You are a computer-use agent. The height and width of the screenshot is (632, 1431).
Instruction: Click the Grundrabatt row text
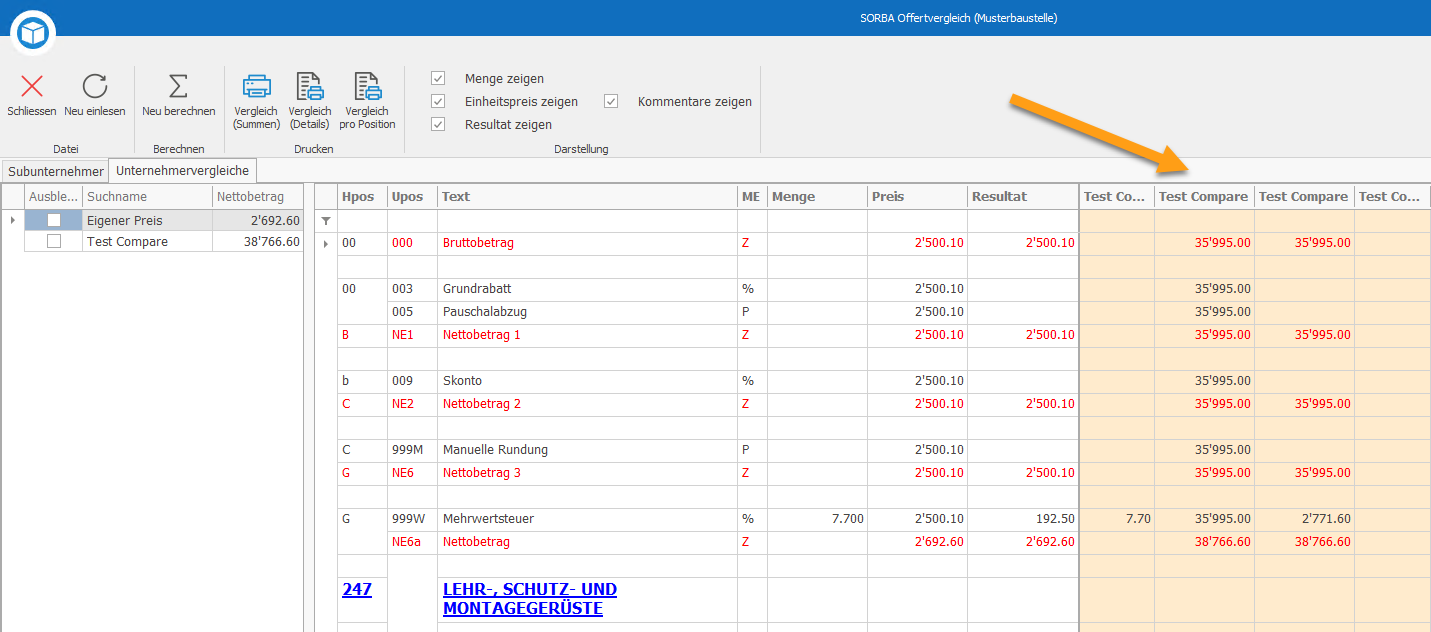point(477,289)
